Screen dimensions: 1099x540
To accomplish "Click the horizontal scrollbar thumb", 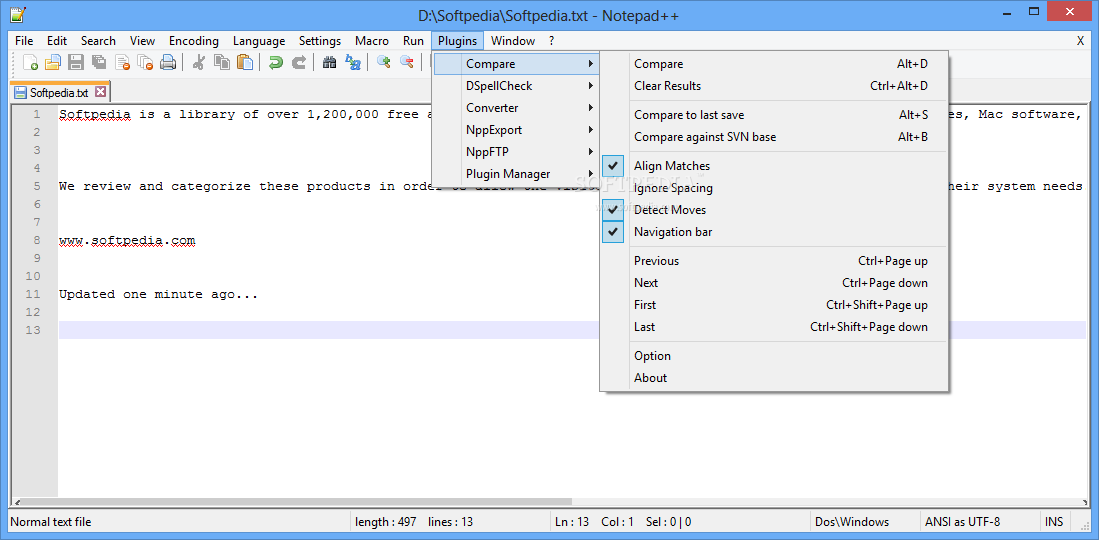I will (295, 502).
